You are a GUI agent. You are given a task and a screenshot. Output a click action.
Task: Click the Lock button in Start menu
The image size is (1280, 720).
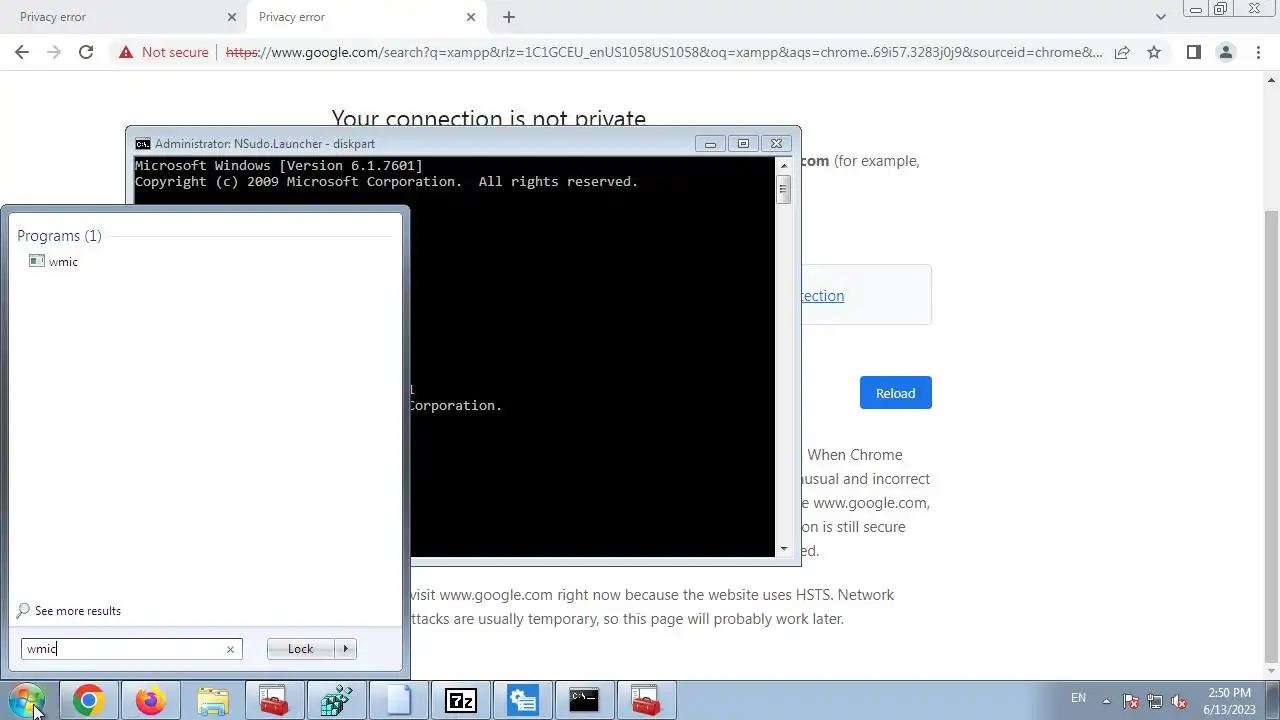click(x=300, y=649)
